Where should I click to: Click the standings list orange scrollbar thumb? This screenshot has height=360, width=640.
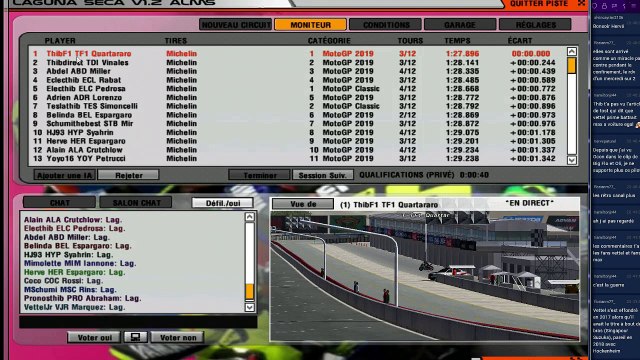[571, 65]
